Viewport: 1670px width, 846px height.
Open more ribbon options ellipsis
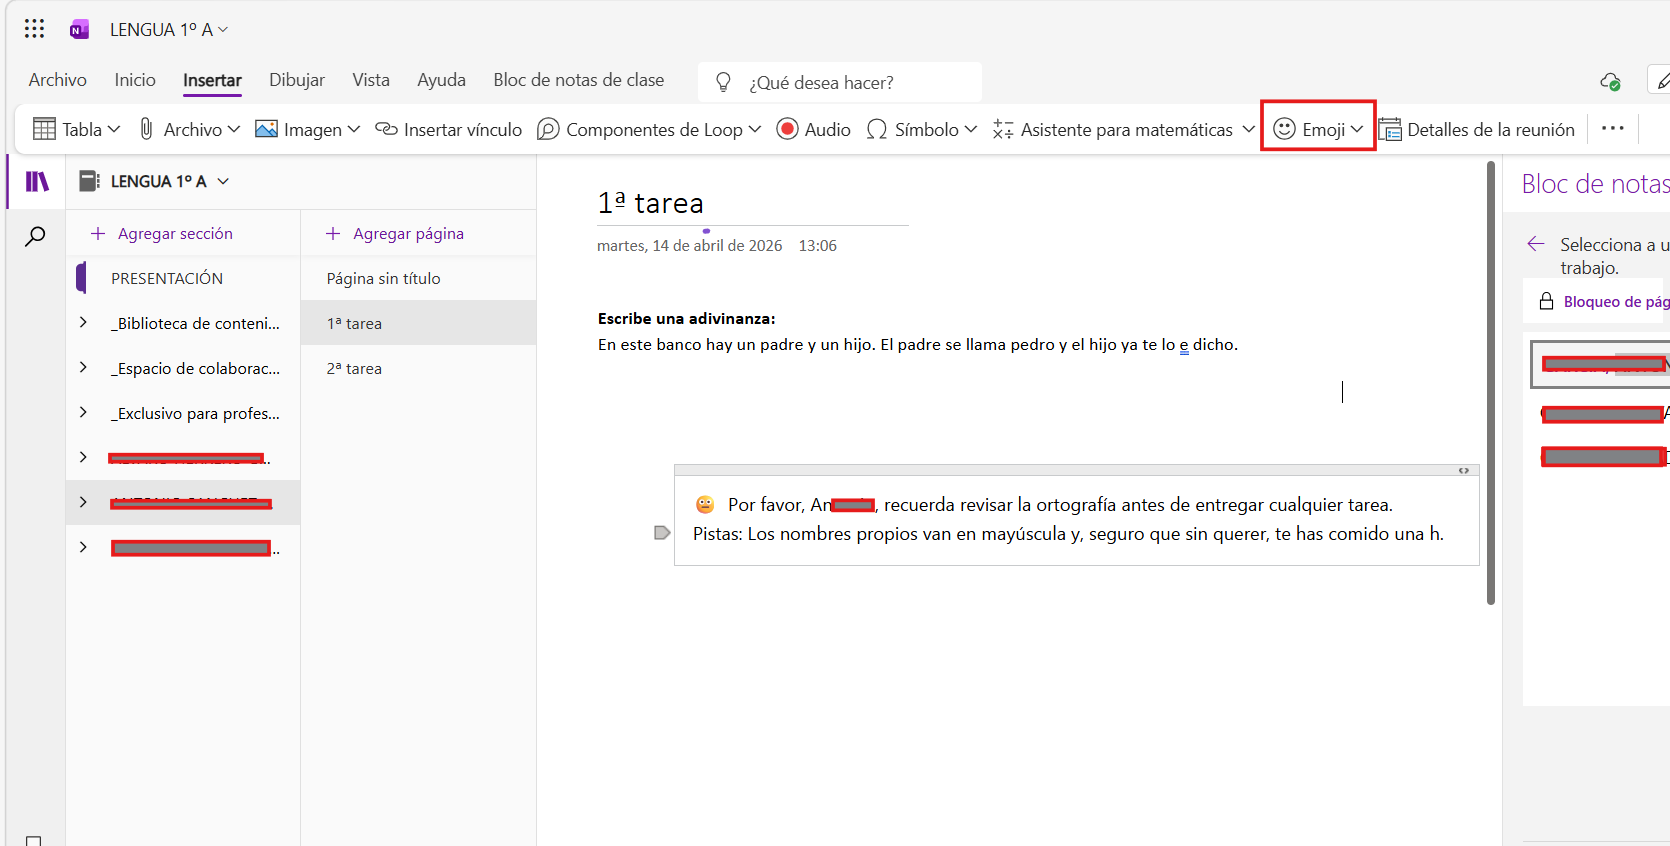coord(1613,128)
